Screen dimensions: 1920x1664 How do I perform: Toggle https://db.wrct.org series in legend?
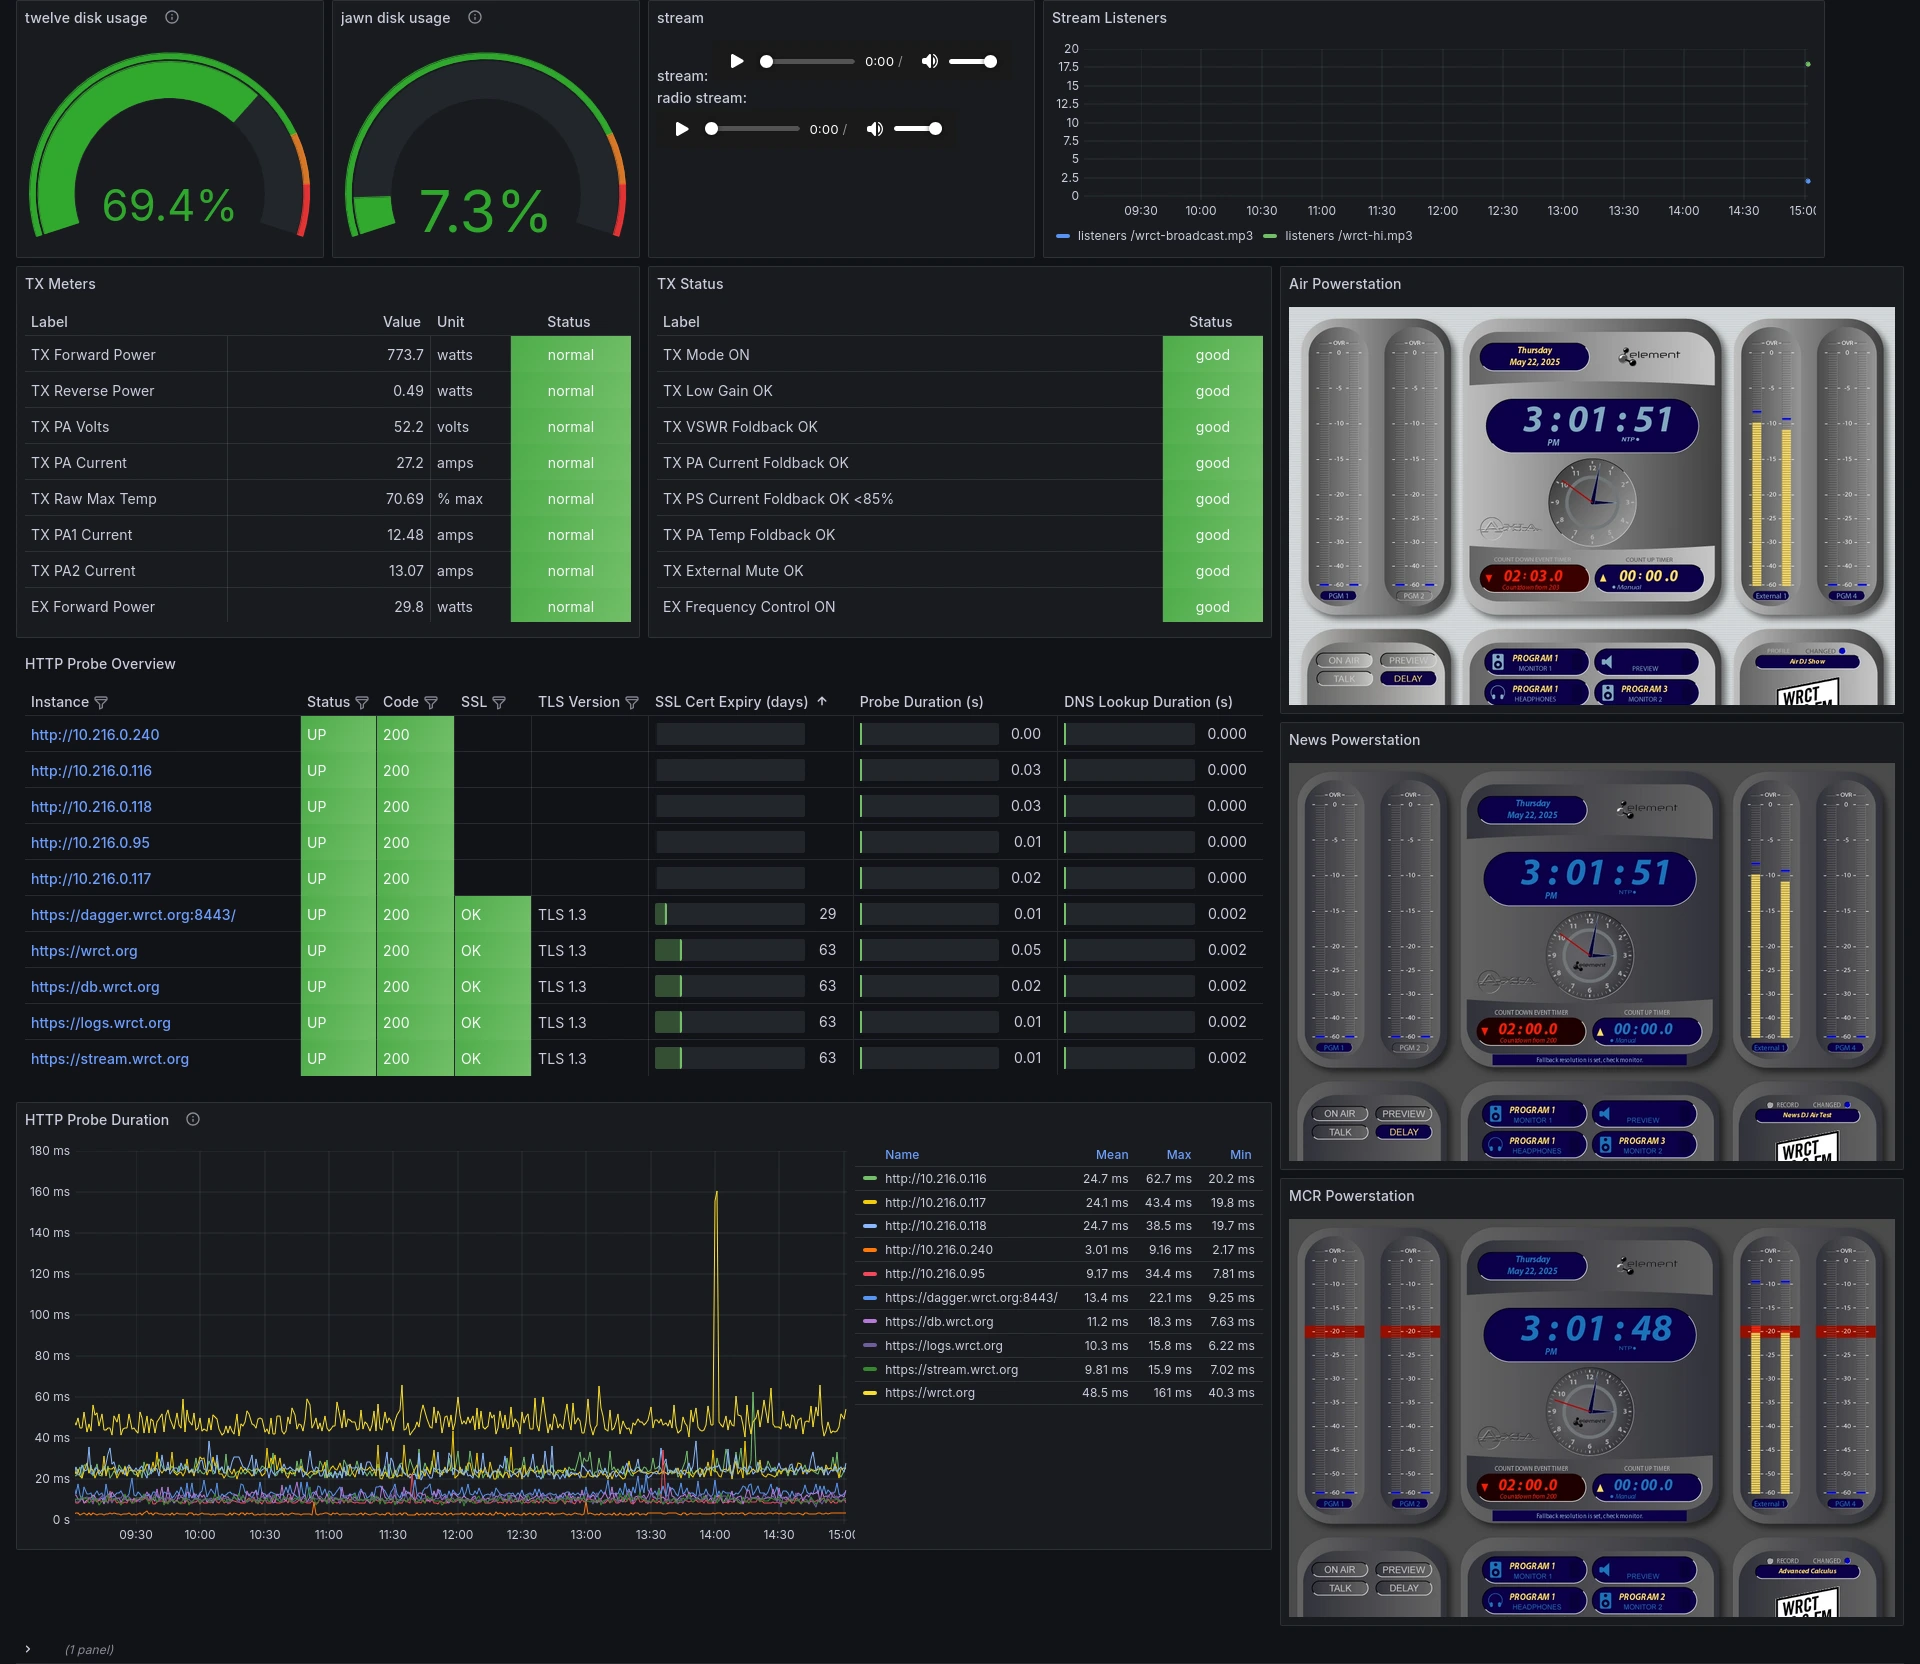[x=938, y=1322]
